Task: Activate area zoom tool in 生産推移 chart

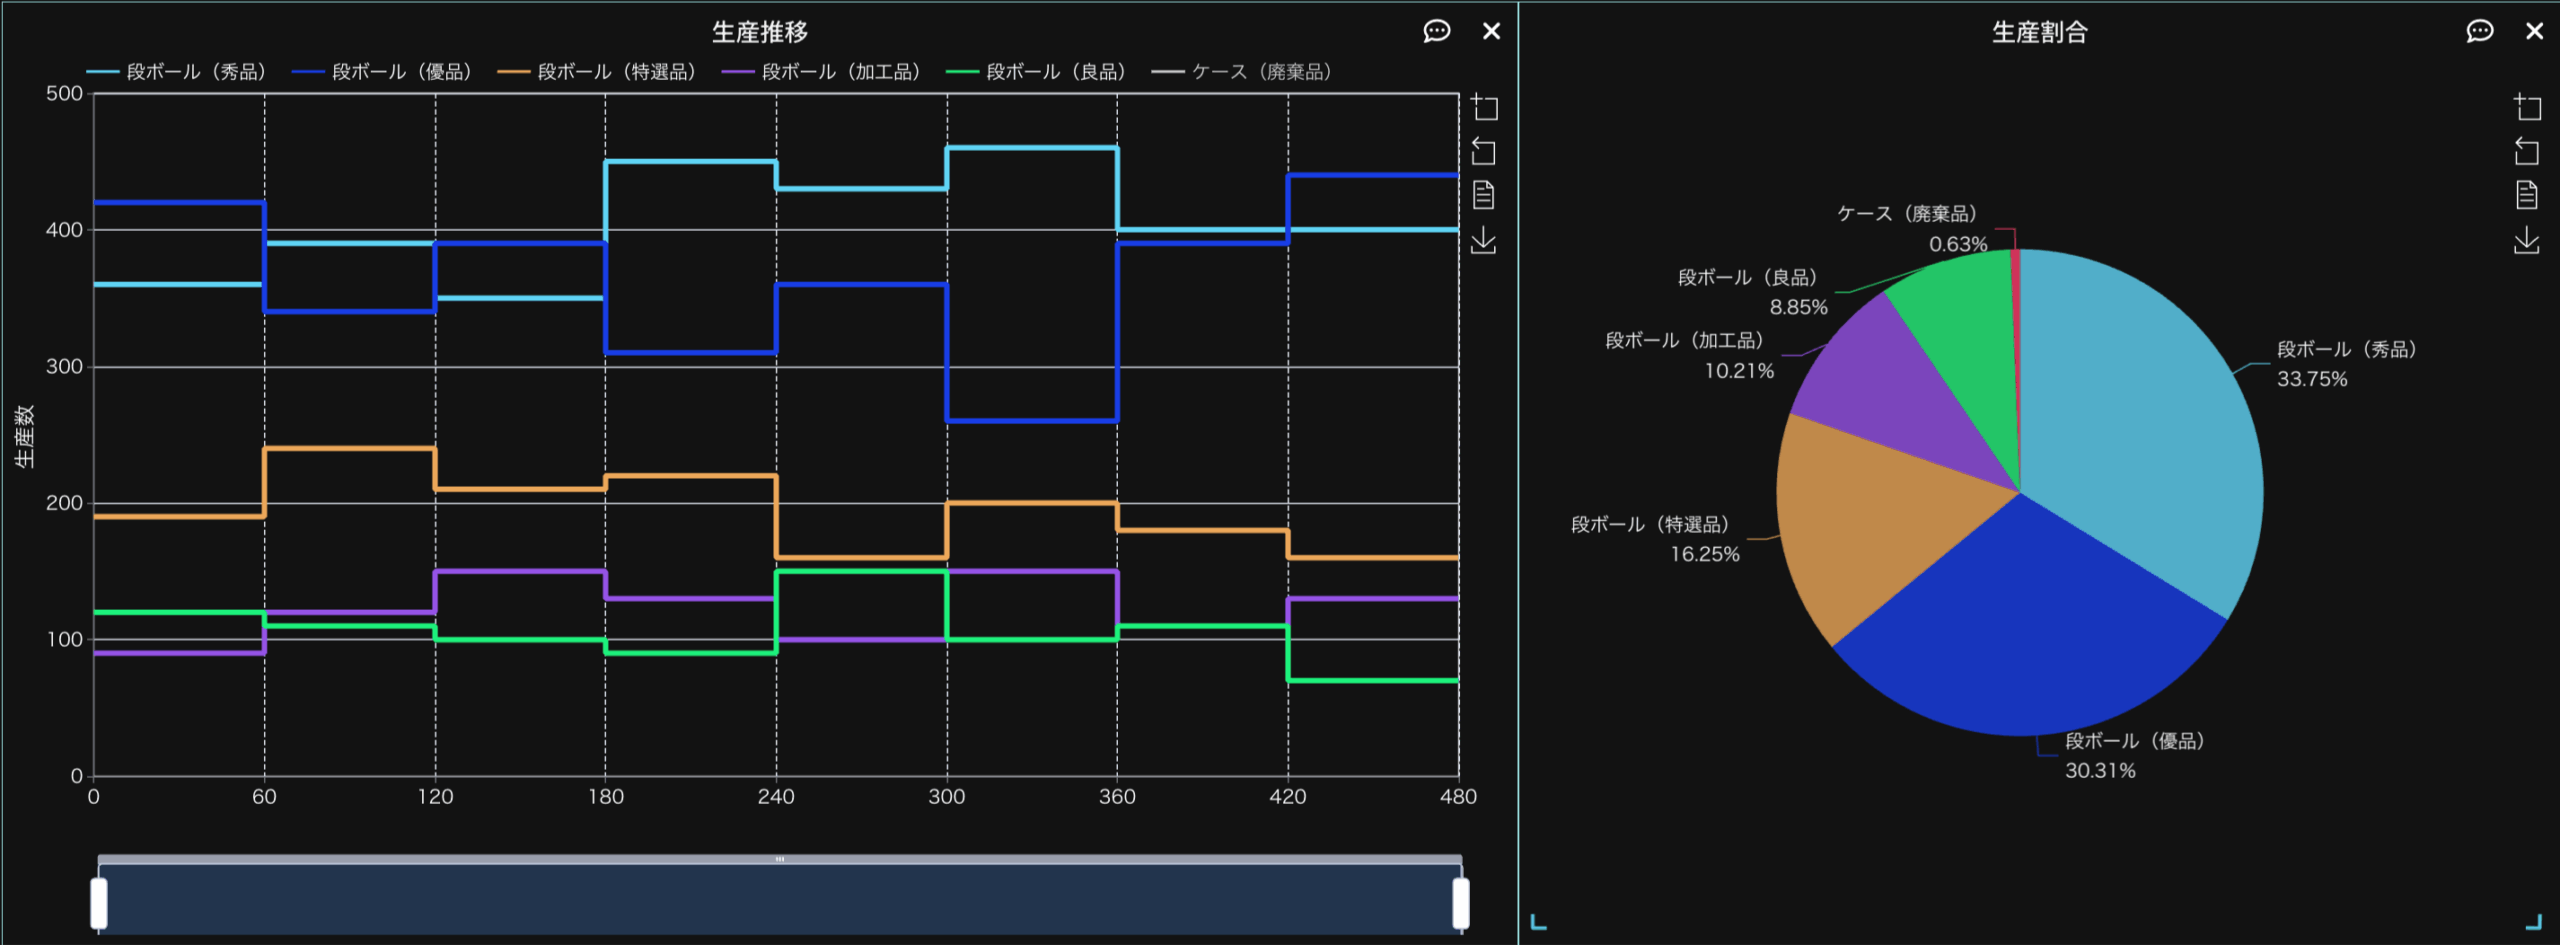Action: click(x=1484, y=107)
